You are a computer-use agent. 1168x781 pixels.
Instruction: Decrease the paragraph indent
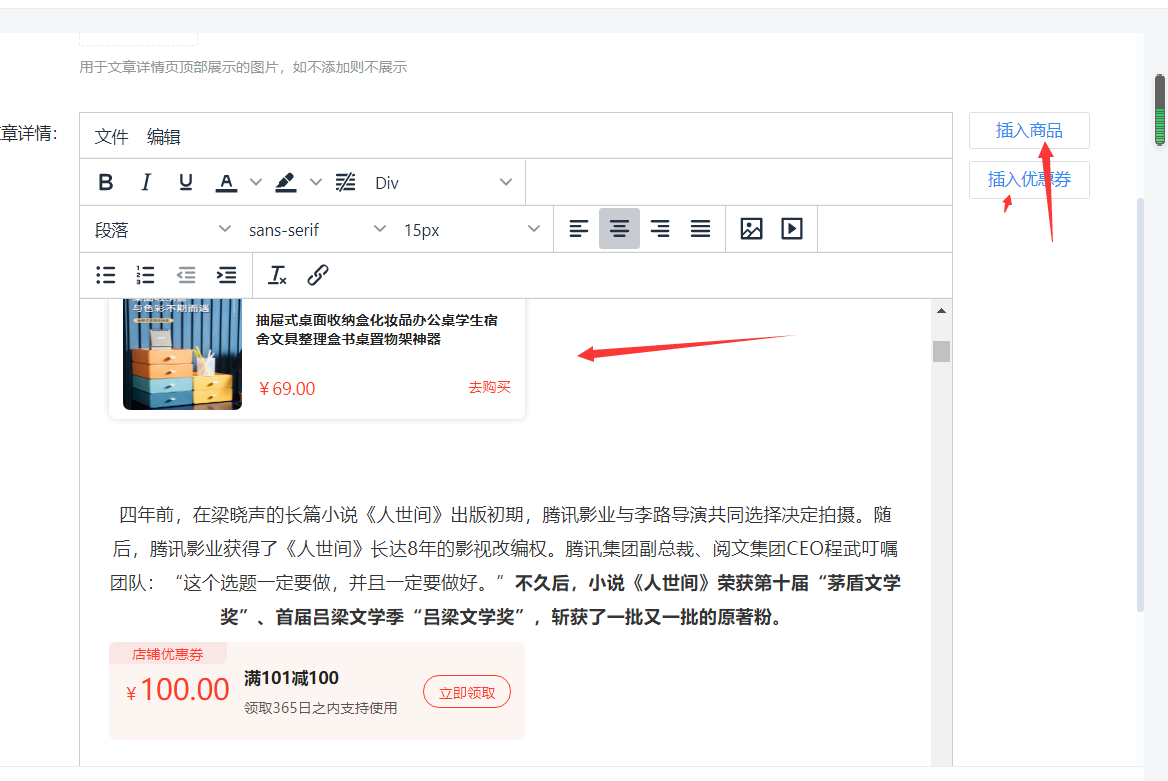[x=186, y=275]
